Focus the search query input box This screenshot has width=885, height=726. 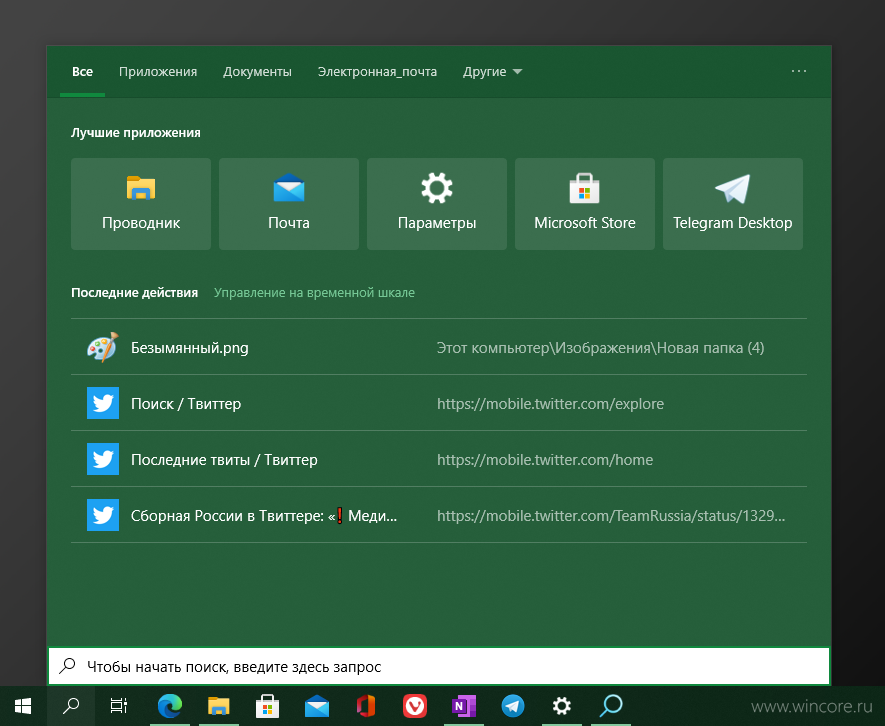click(439, 666)
